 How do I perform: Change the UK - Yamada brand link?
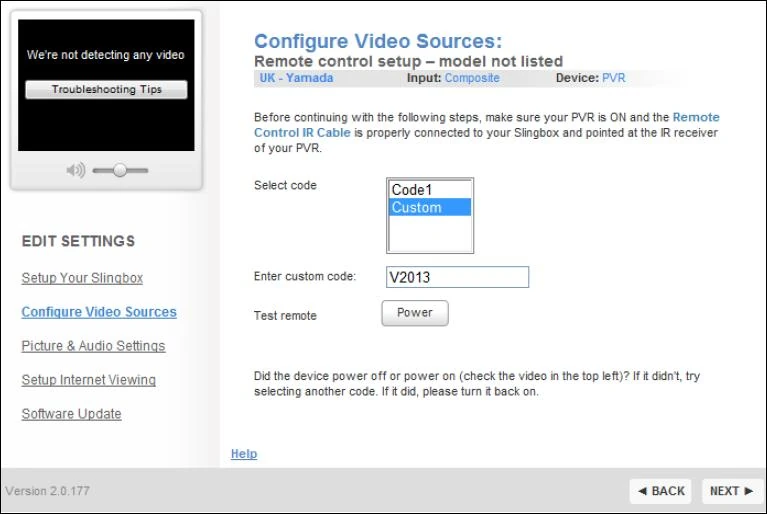(x=296, y=78)
